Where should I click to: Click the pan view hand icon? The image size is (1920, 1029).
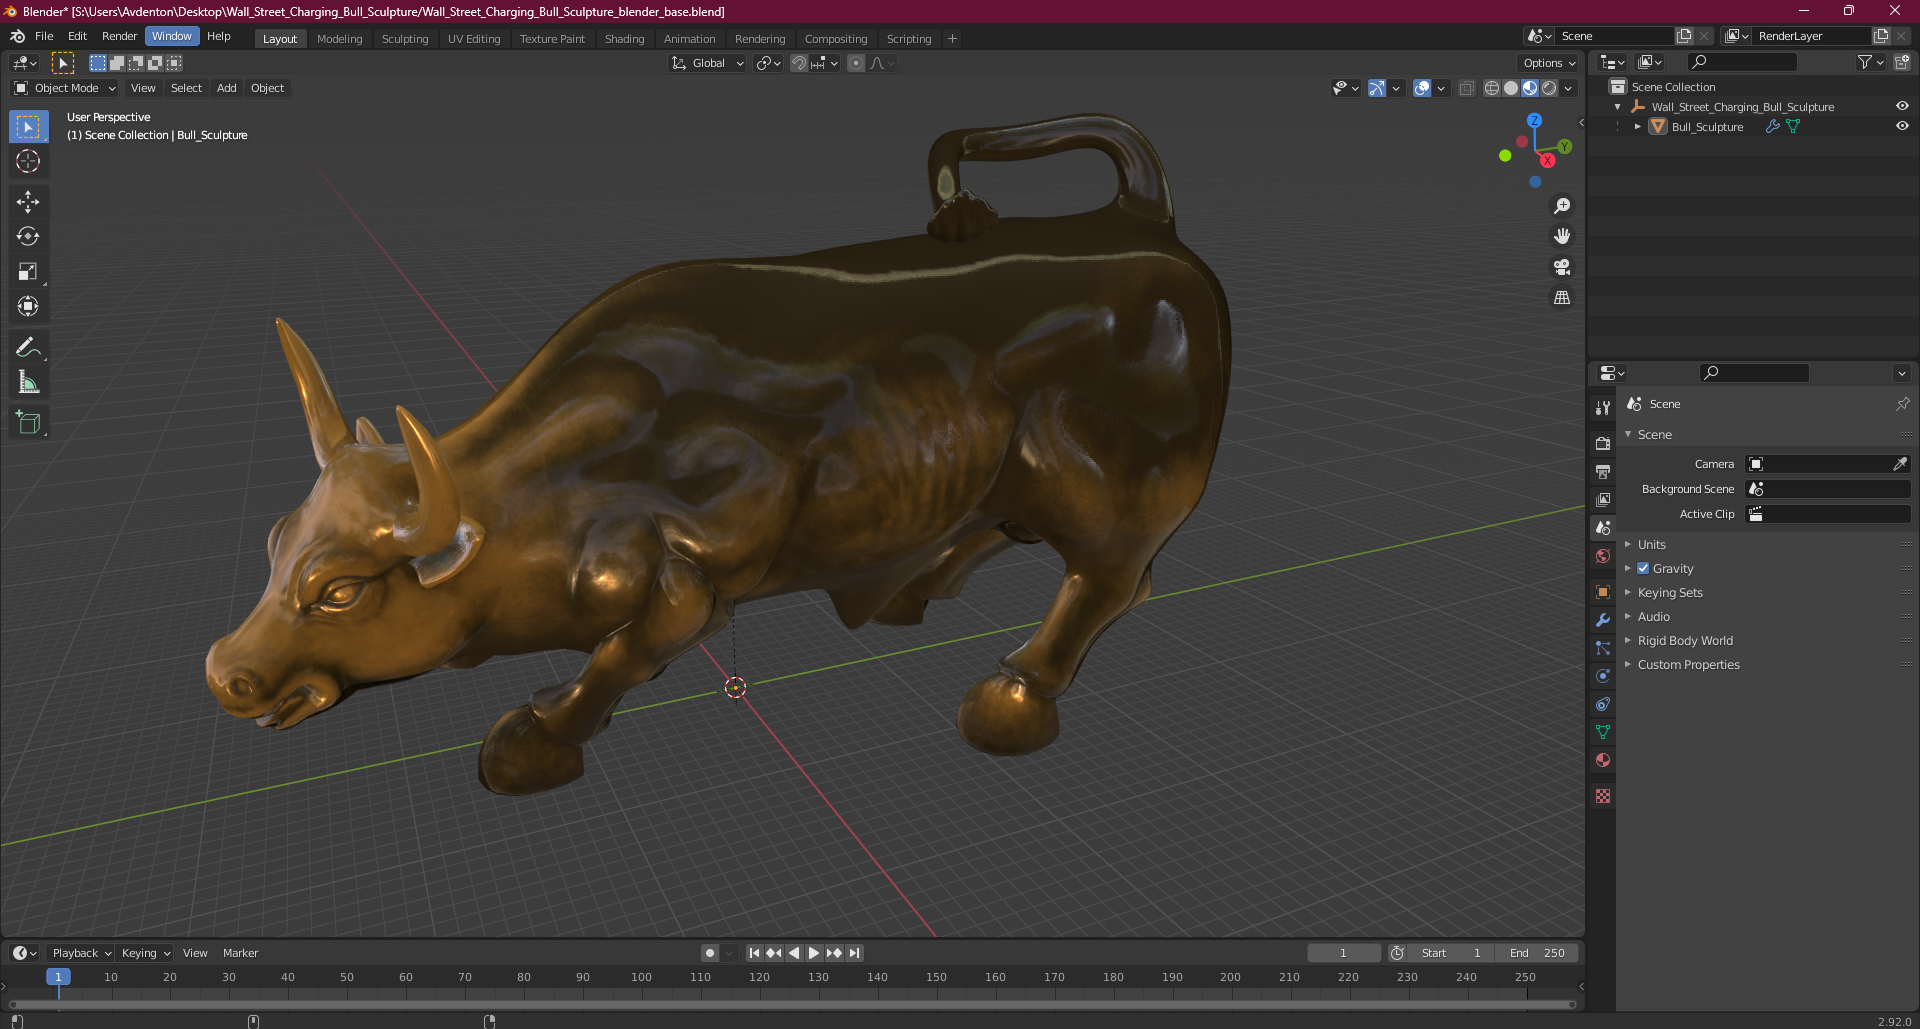tap(1562, 237)
